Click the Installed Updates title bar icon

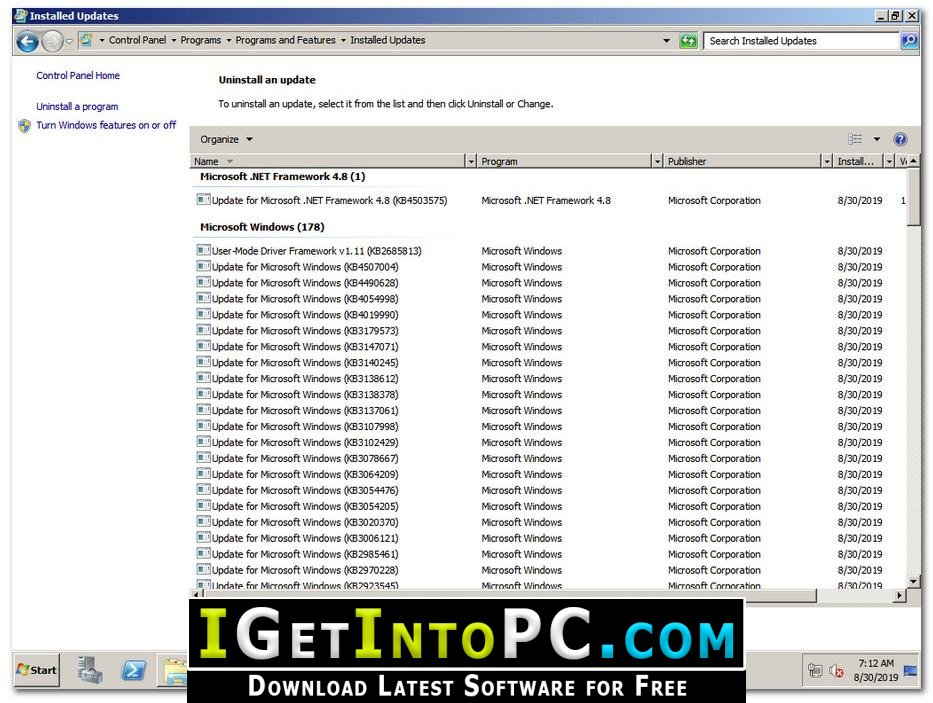[x=21, y=15]
